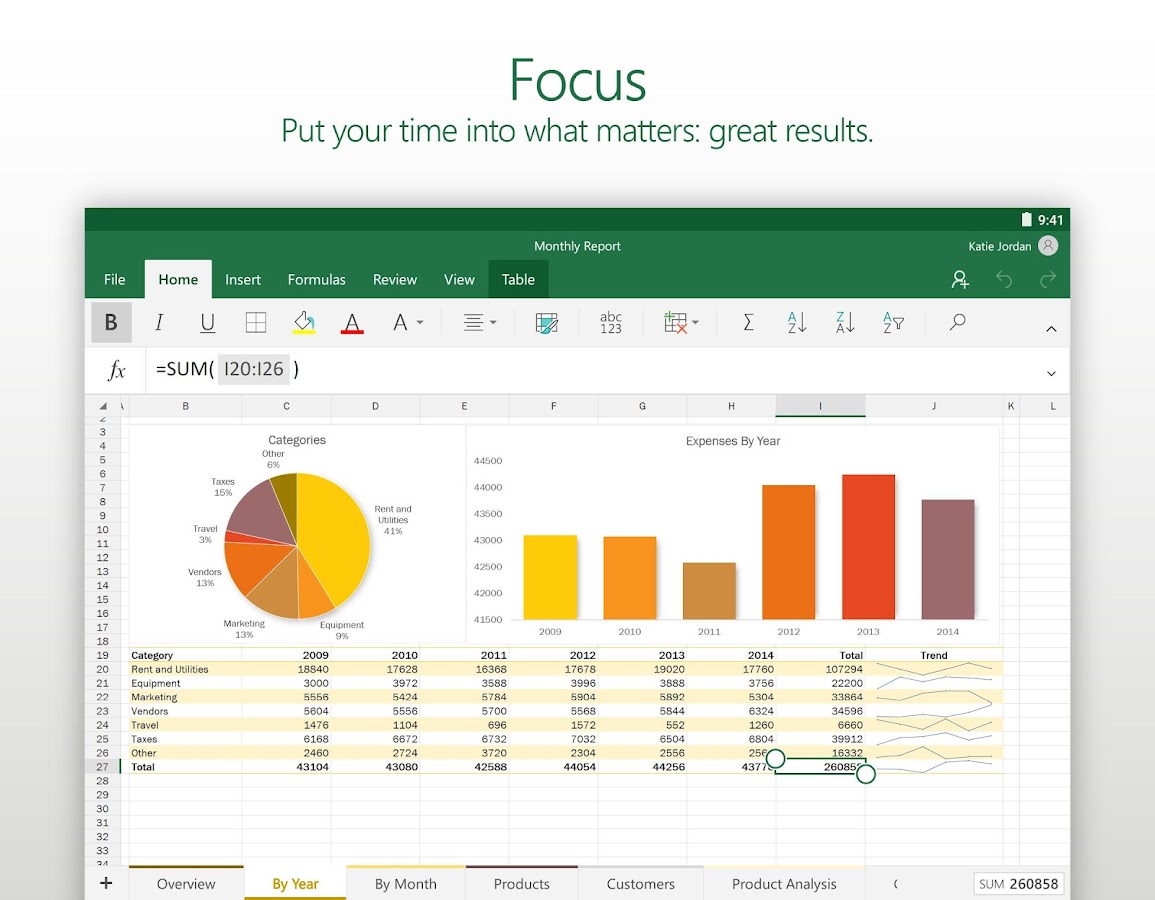This screenshot has width=1155, height=900.
Task: Open the By Year sheet
Action: click(295, 883)
